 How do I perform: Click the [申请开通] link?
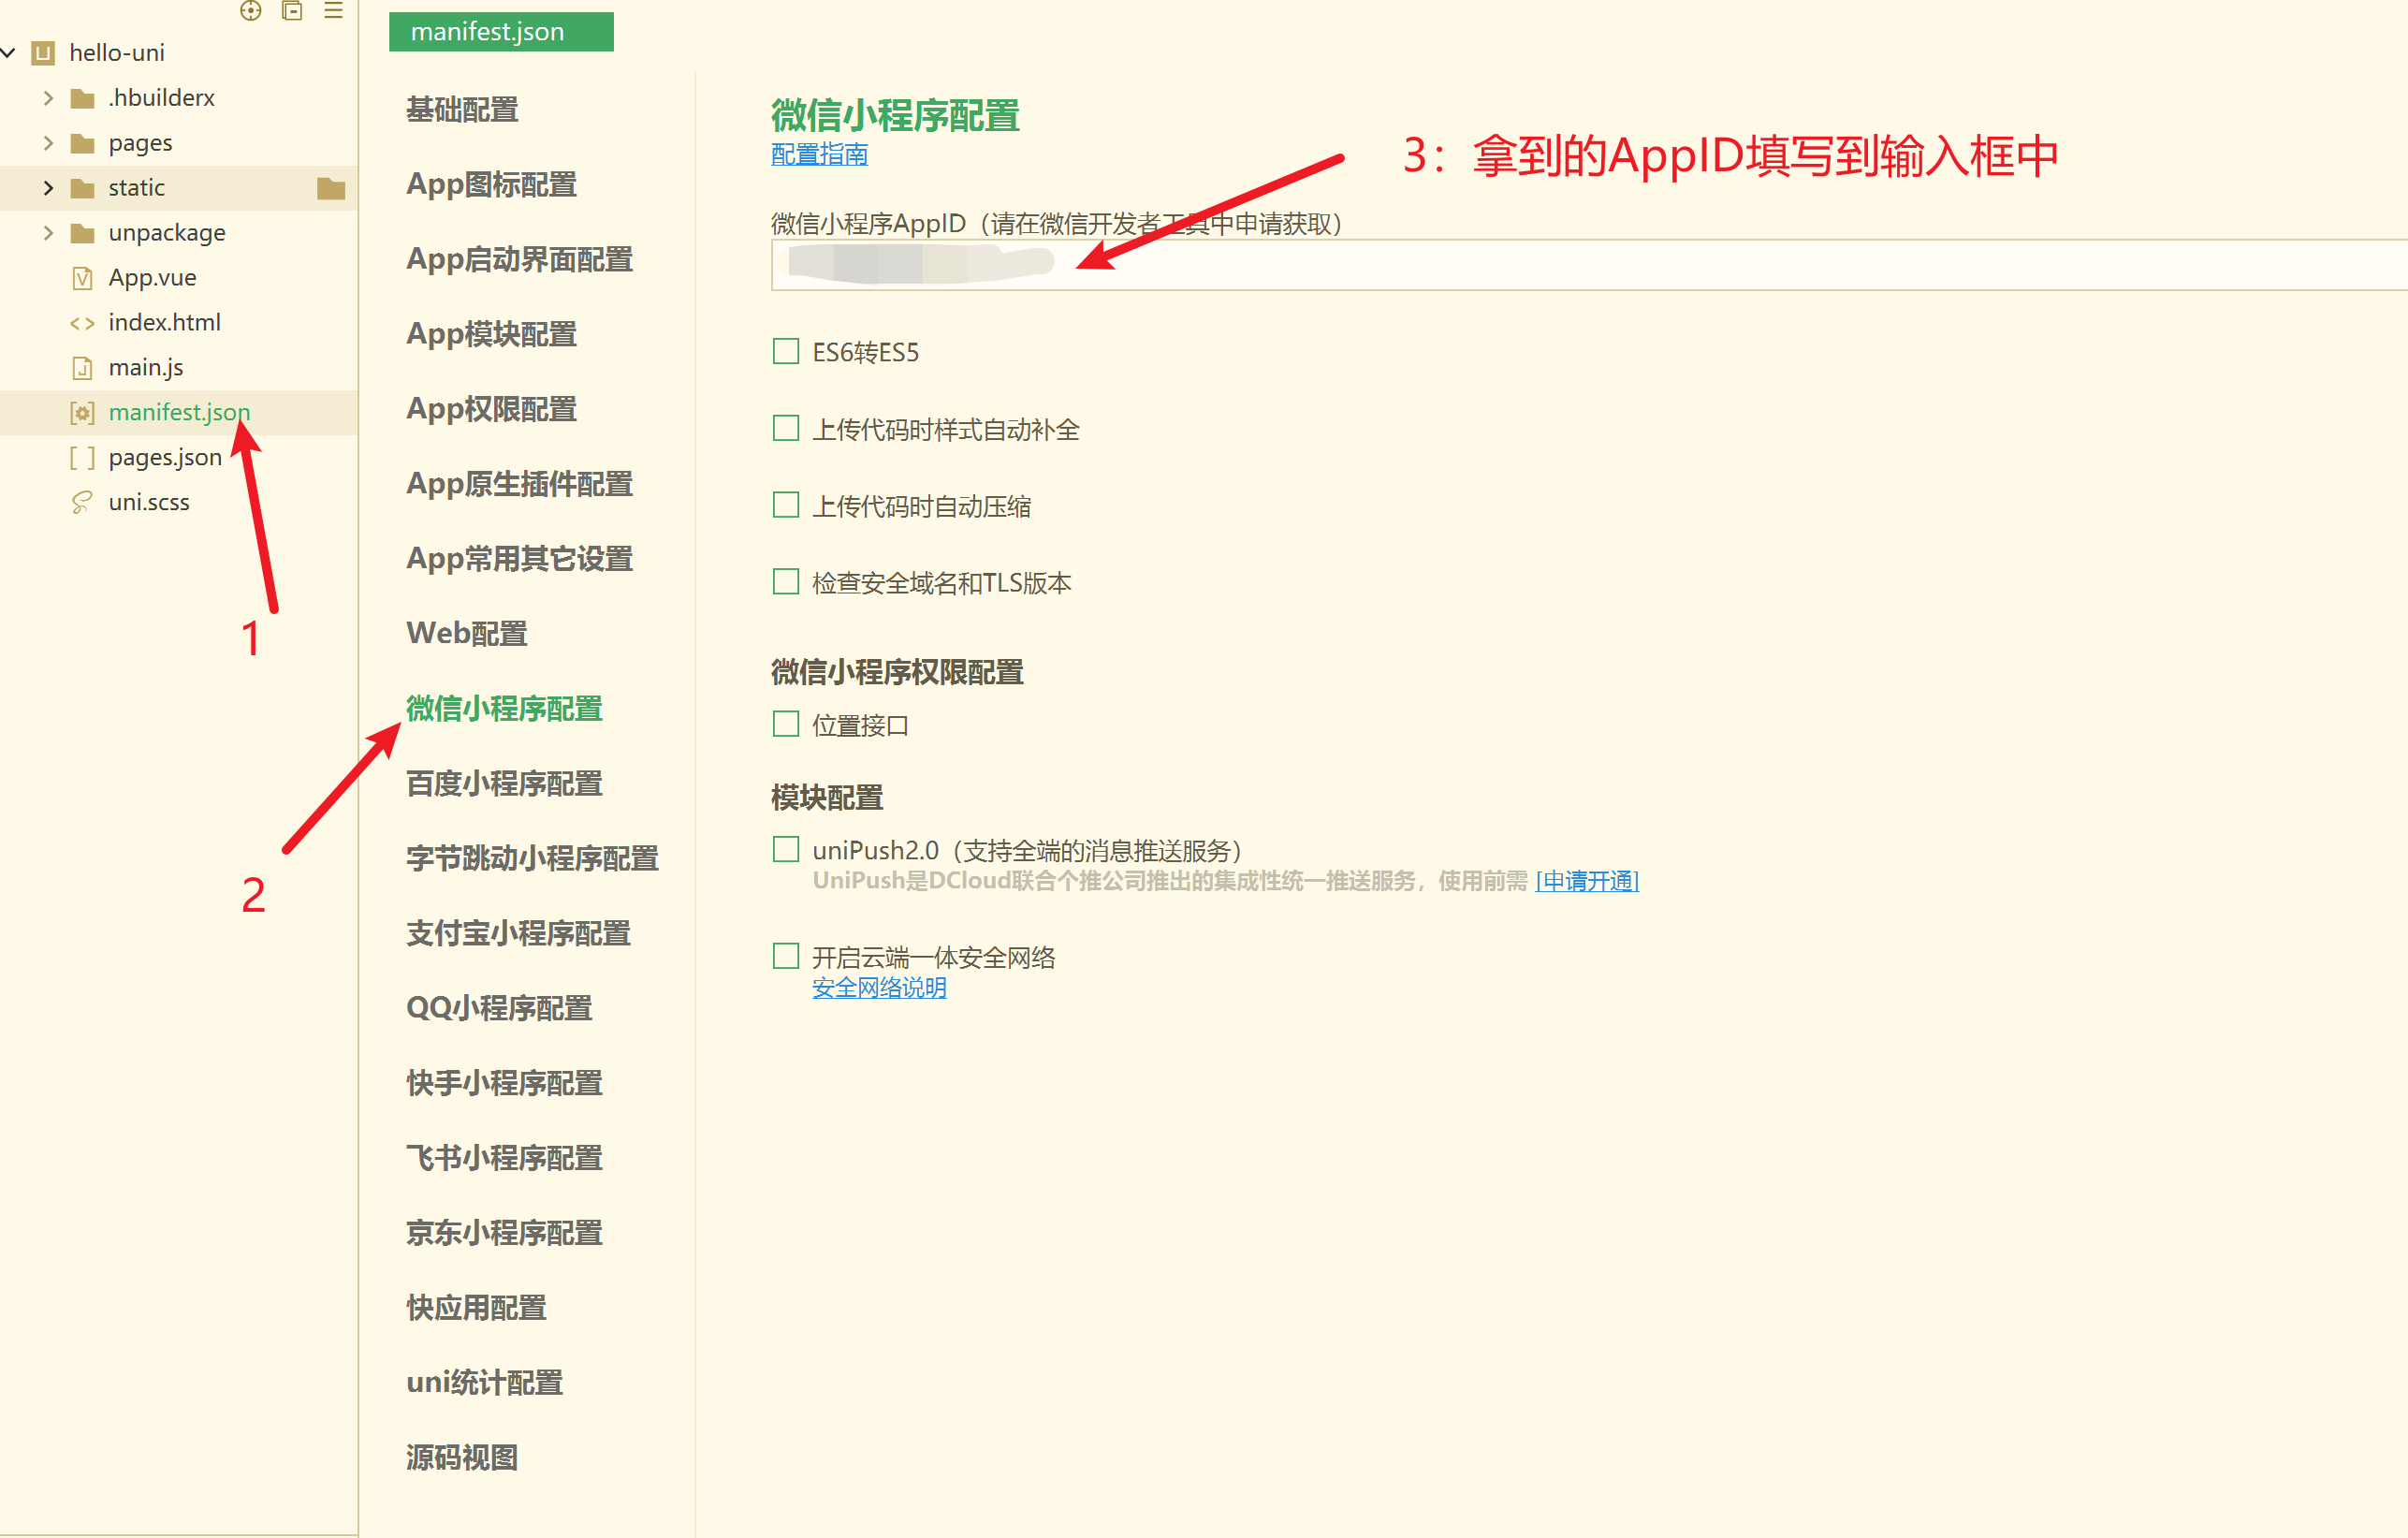(x=1587, y=881)
